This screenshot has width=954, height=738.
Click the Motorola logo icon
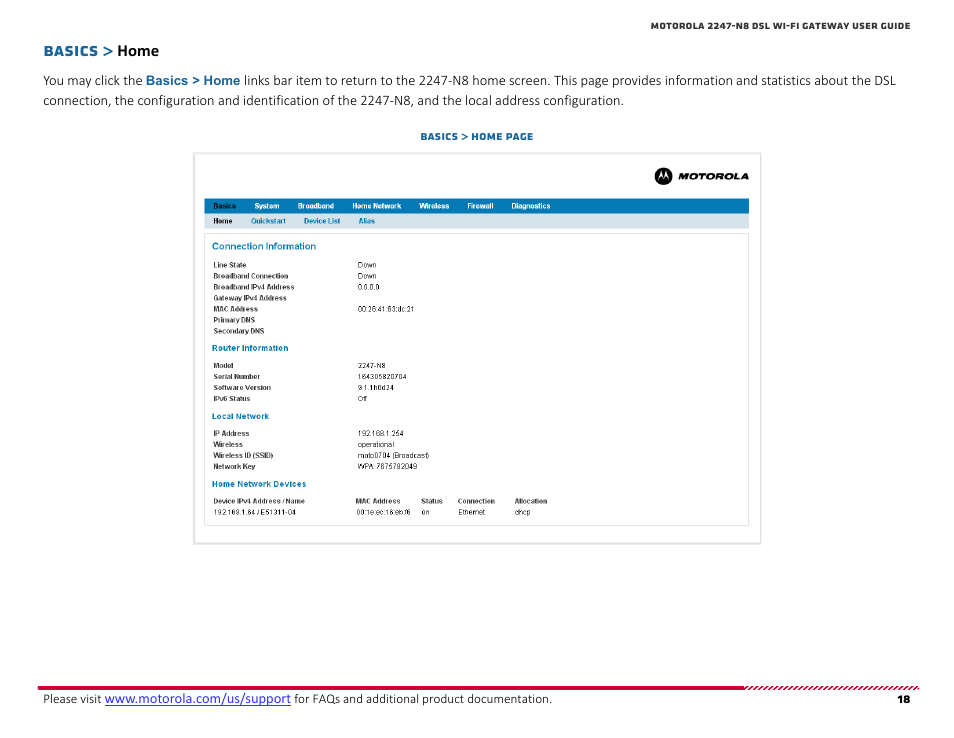(x=663, y=176)
